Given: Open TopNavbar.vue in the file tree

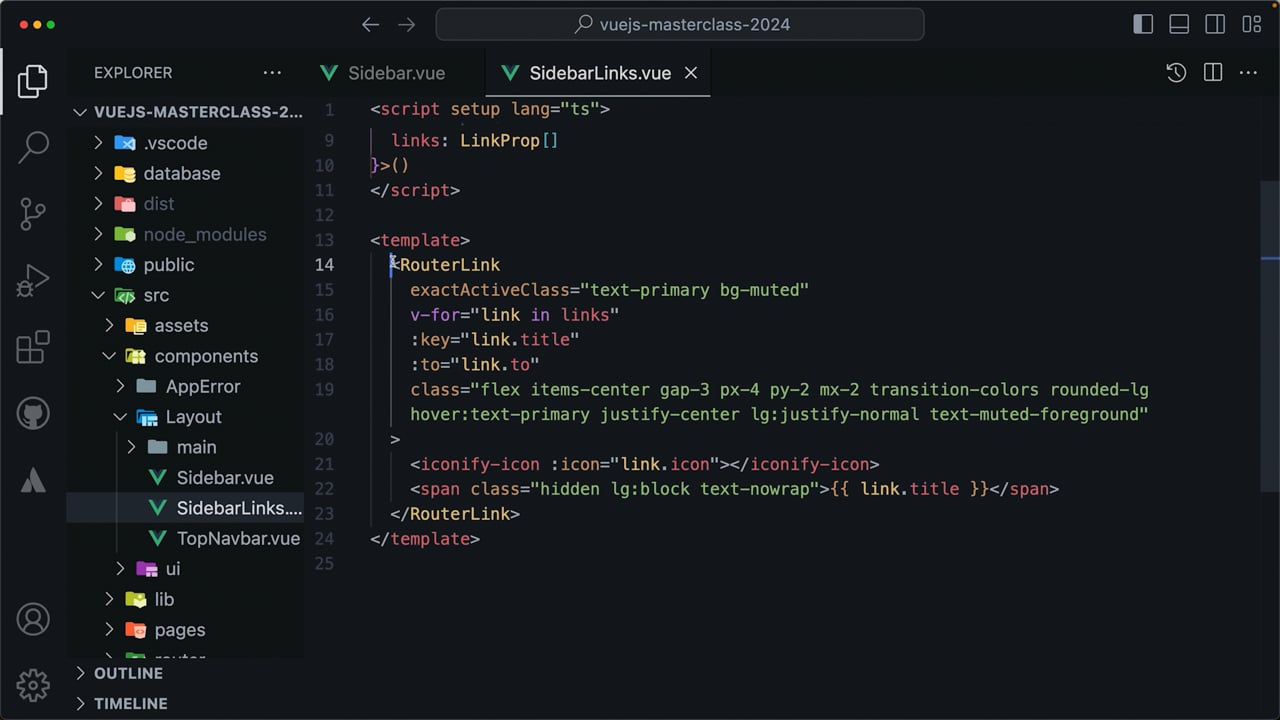Looking at the screenshot, I should click(x=185, y=538).
